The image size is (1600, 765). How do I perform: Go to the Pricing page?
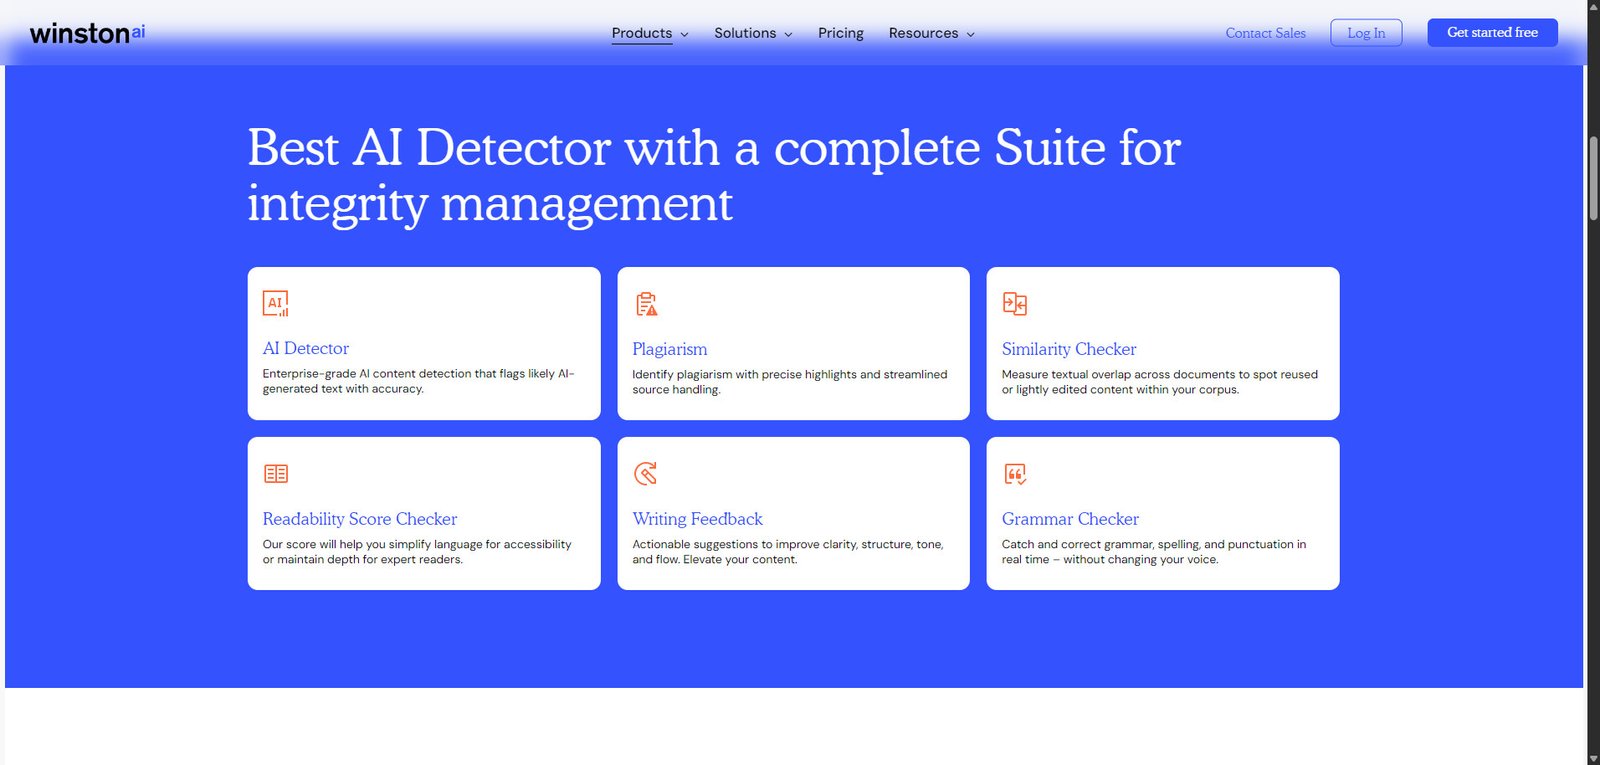[840, 33]
